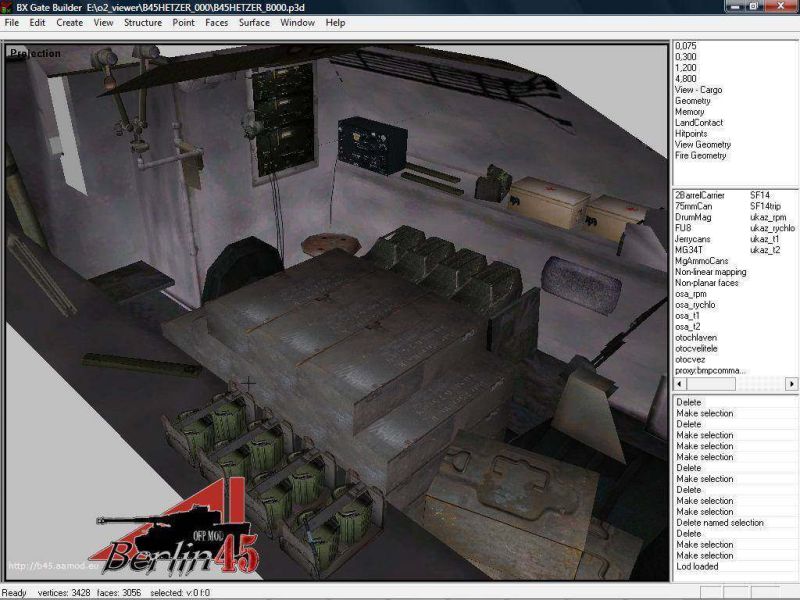Select the ukaz_t2 named selection
This screenshot has width=800, height=600.
point(765,250)
